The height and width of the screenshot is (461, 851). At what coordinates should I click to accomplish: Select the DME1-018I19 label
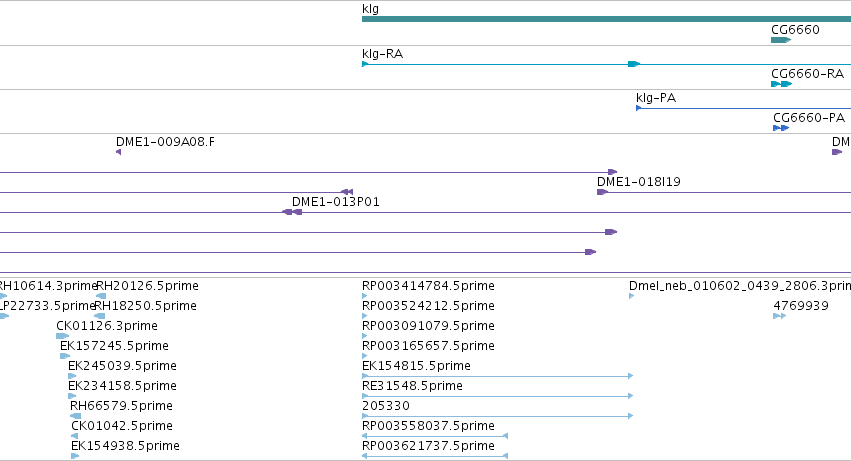click(638, 182)
